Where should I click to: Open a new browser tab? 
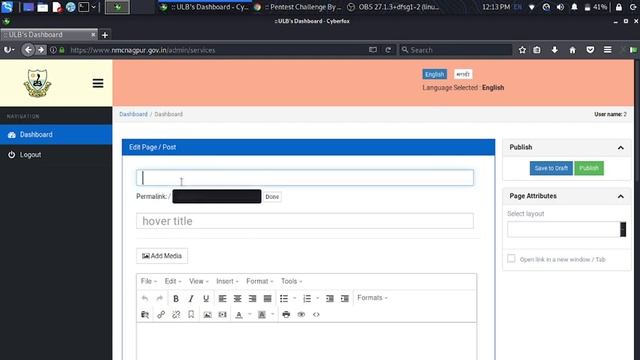point(105,35)
